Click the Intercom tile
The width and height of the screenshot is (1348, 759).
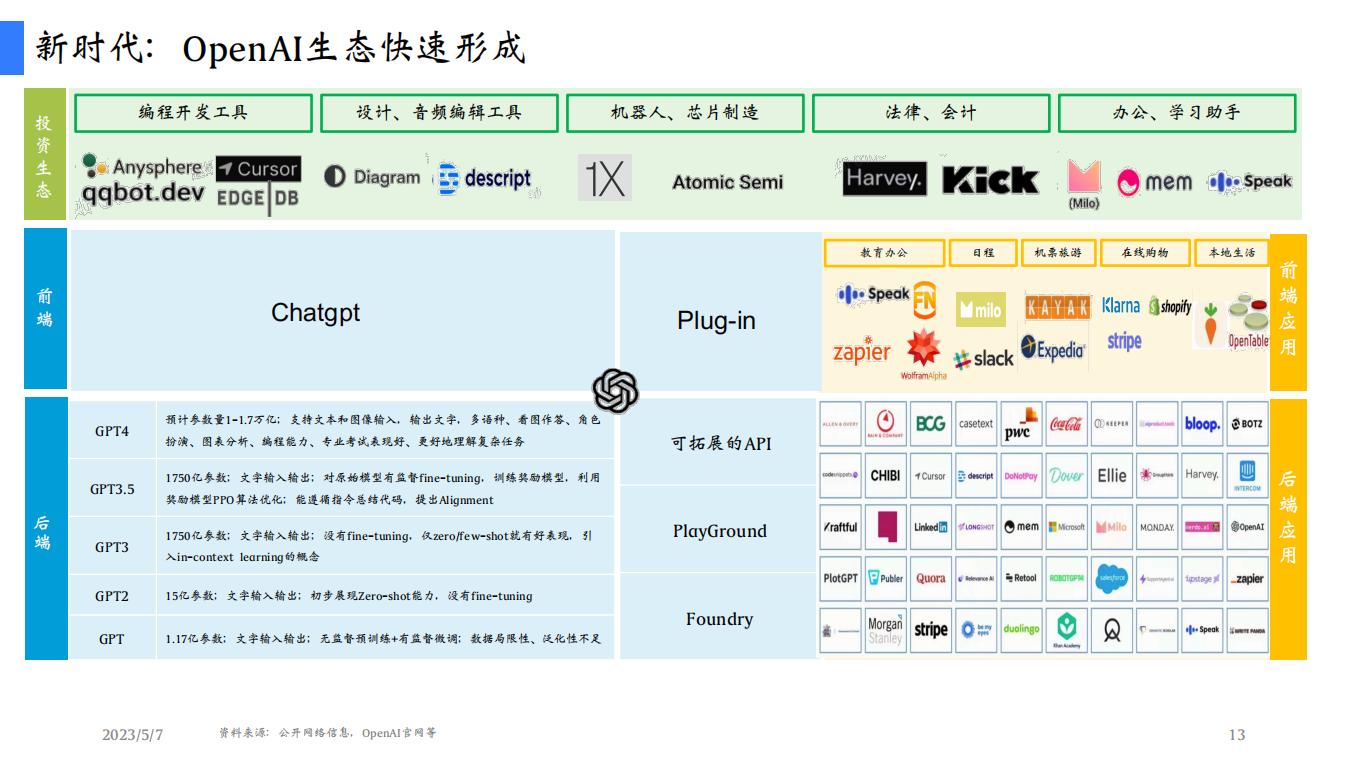click(1247, 475)
